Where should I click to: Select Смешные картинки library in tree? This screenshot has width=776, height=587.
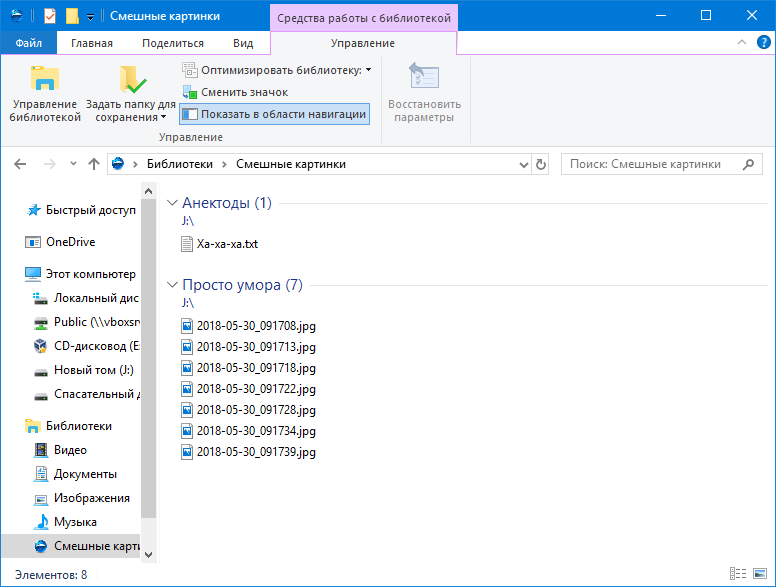71,546
